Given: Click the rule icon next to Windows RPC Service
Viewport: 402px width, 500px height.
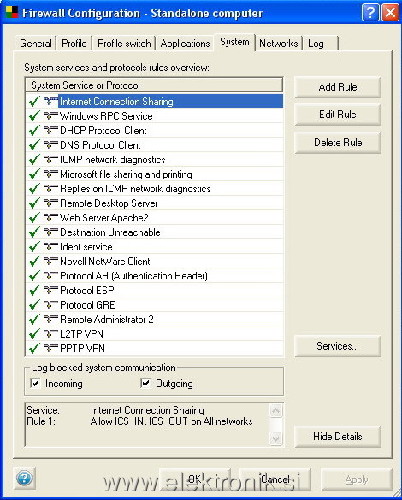Looking at the screenshot, I should [x=51, y=116].
